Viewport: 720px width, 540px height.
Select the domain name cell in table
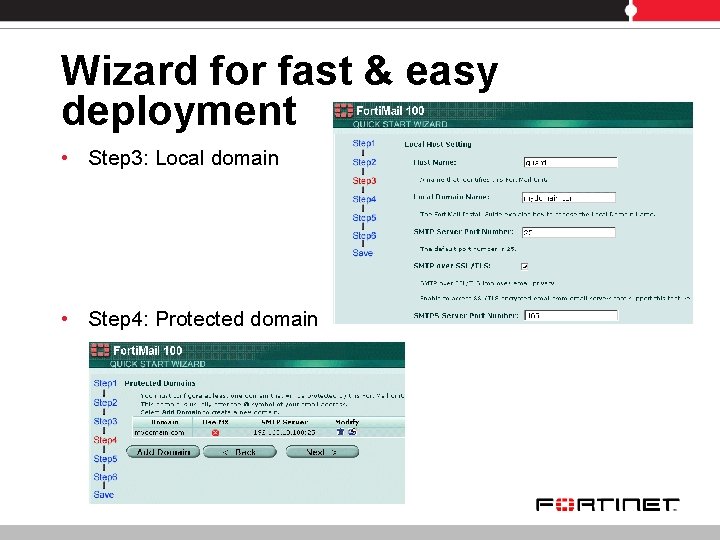pos(159,433)
